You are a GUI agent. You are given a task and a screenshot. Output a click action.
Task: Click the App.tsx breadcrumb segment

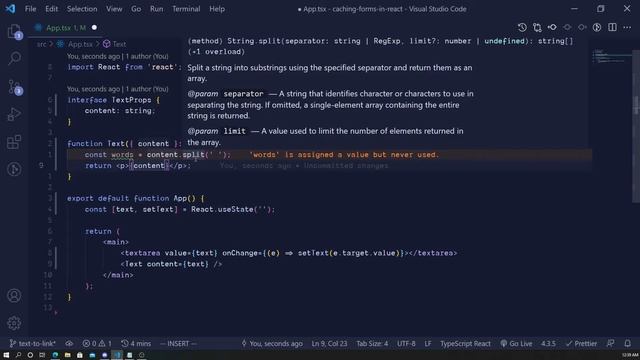point(80,44)
